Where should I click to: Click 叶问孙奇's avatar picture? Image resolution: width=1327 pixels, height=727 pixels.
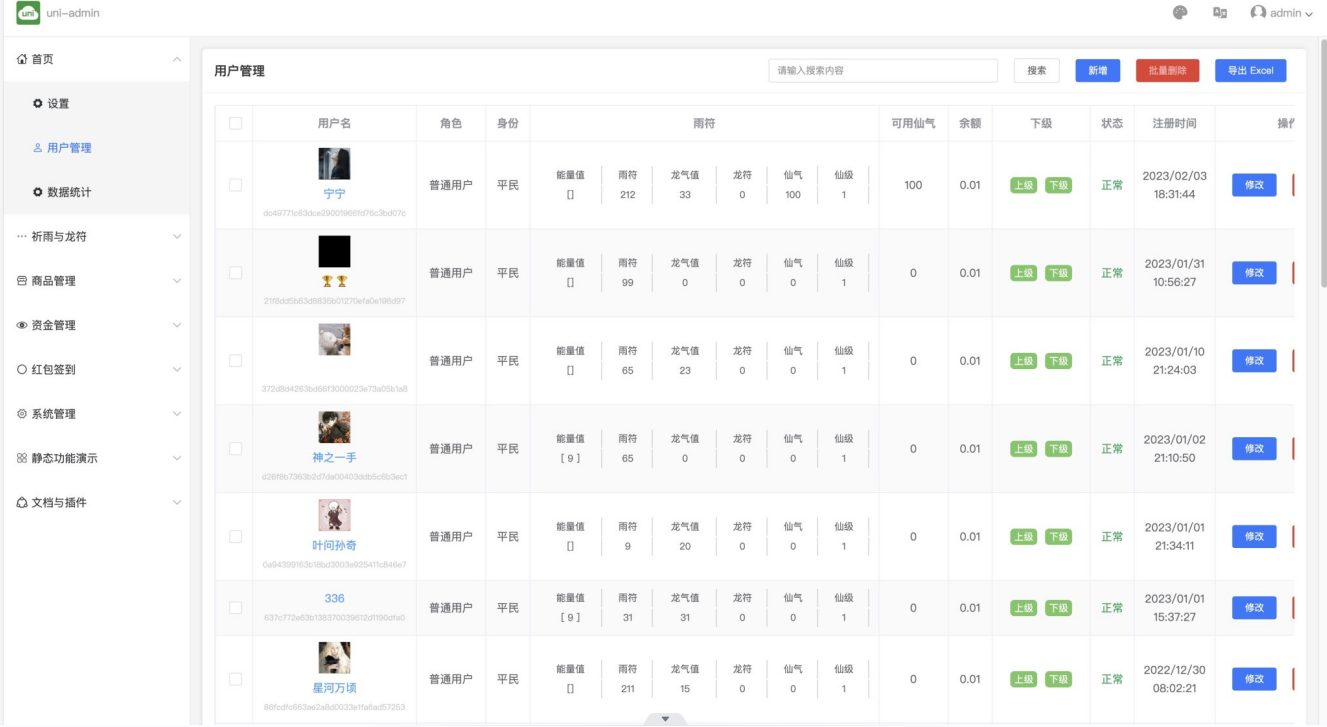334,515
